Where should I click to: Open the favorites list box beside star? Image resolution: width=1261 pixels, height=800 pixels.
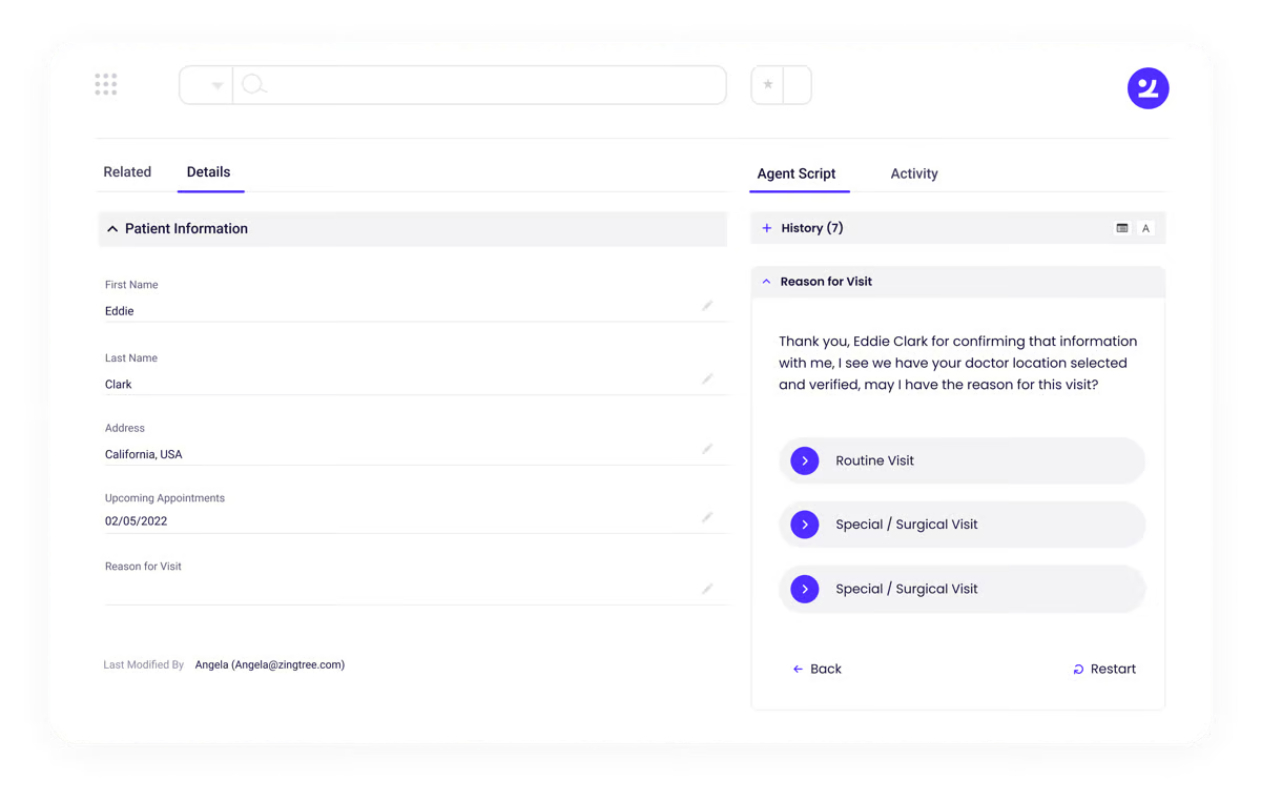pyautogui.click(x=797, y=85)
